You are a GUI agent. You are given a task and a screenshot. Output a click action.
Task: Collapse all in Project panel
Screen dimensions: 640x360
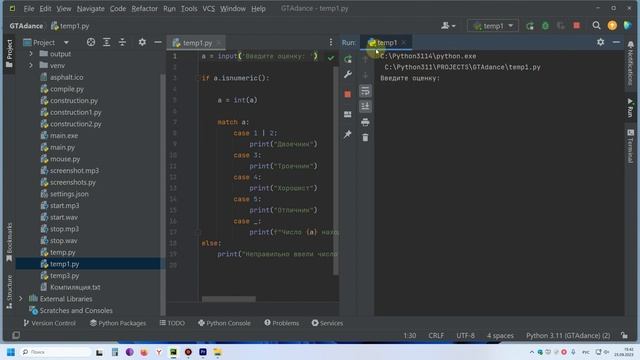click(x=122, y=42)
